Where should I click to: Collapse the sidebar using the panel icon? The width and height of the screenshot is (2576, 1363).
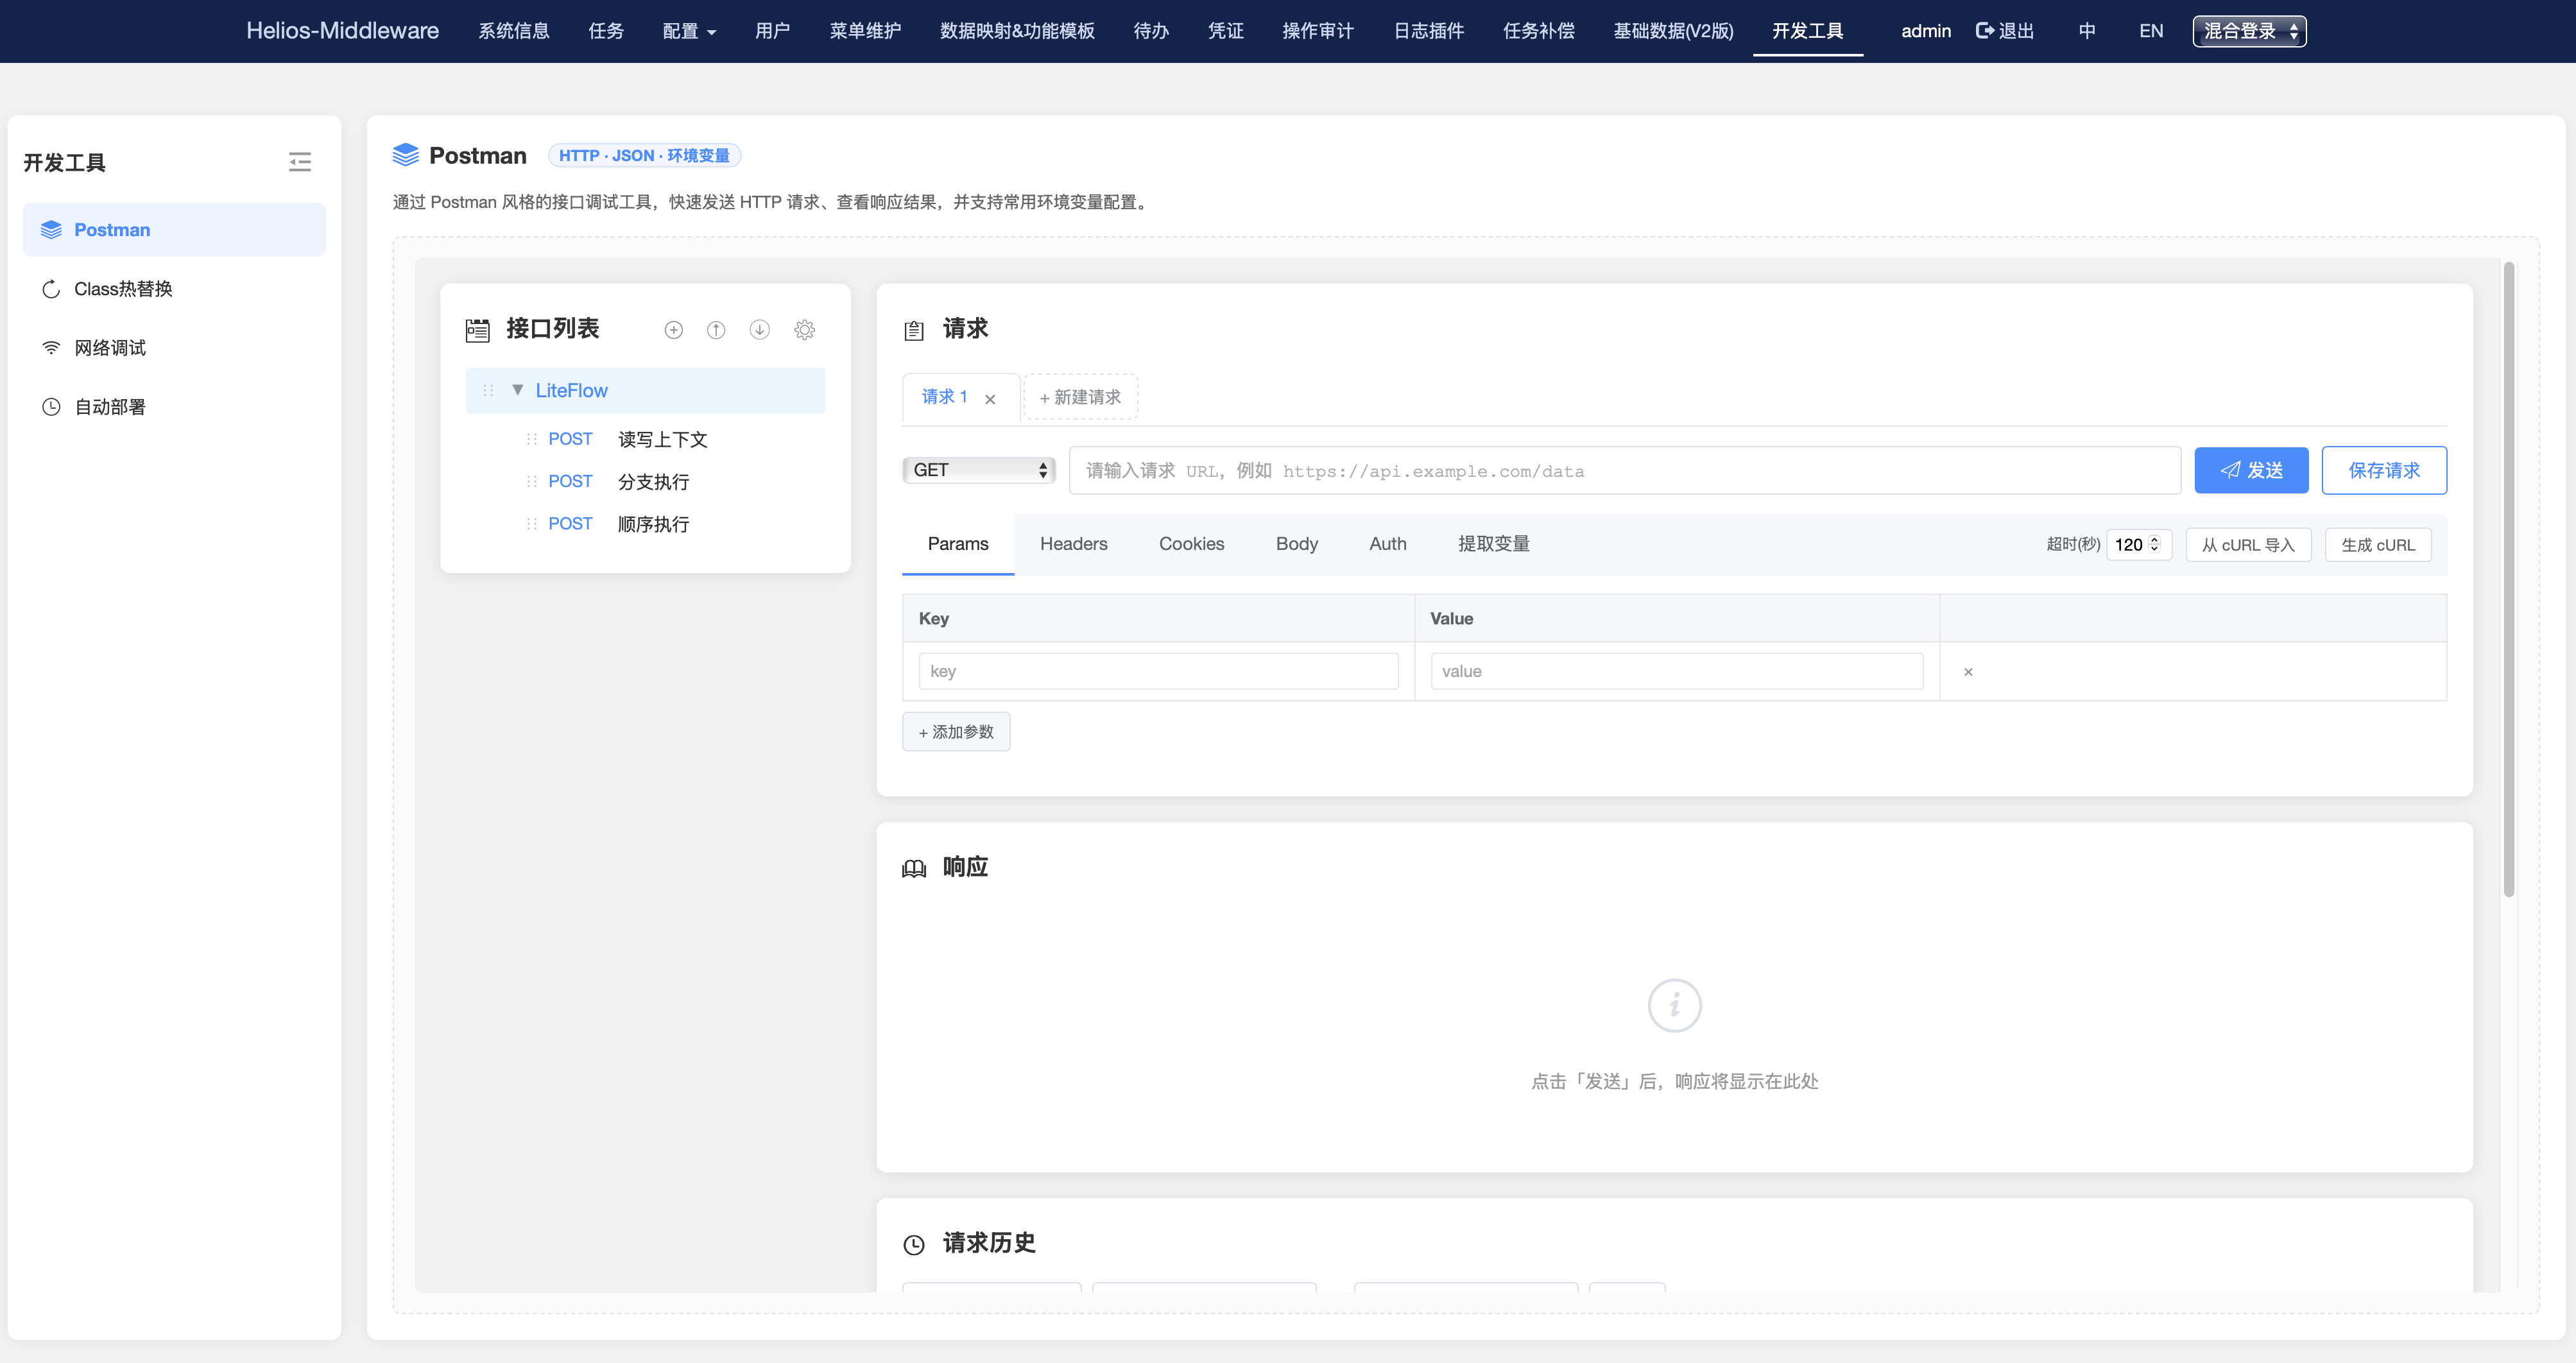click(x=300, y=162)
